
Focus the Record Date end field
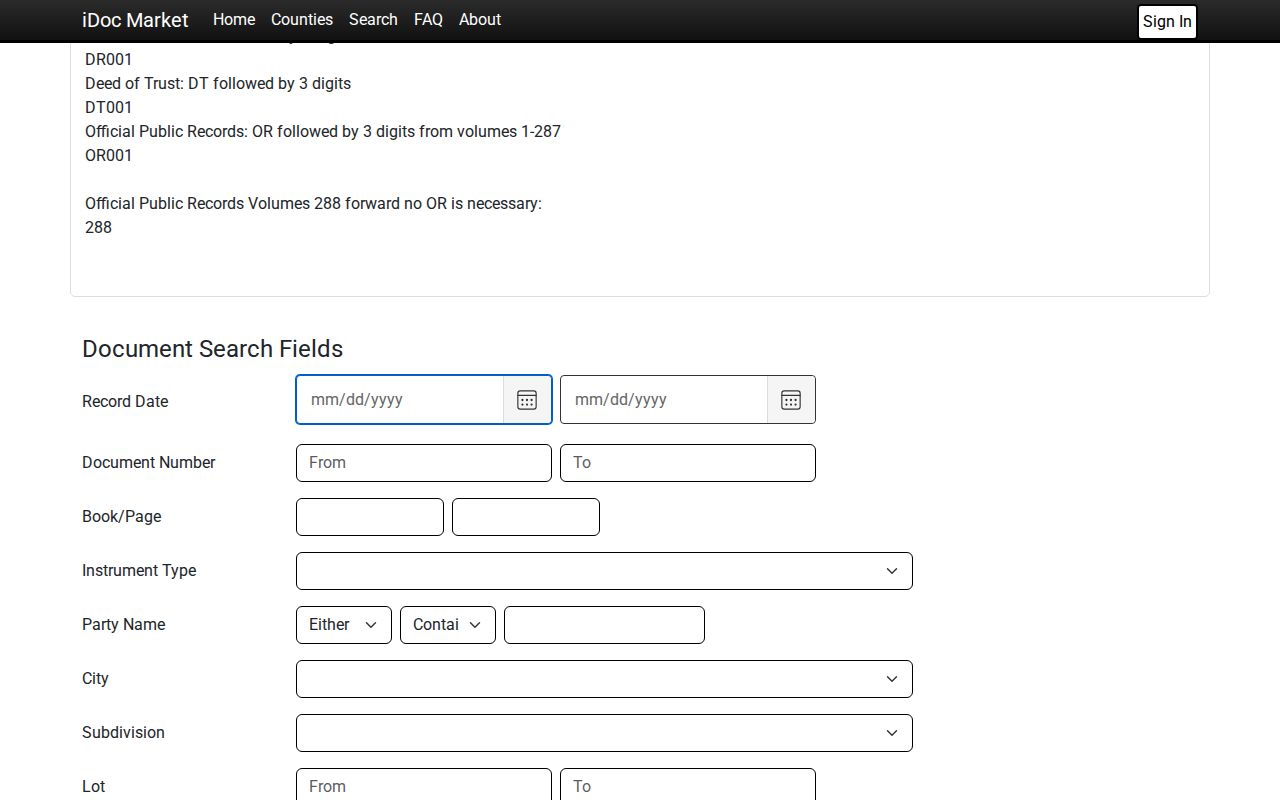coord(664,400)
